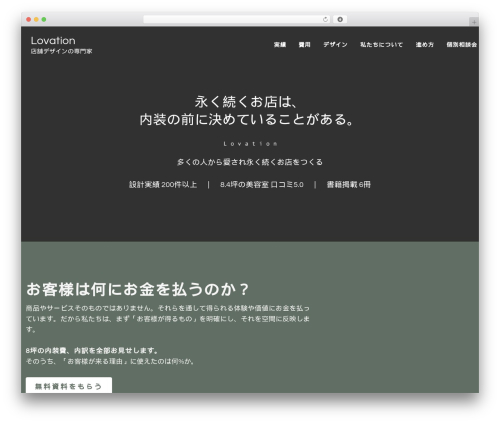Click the hero headline 永く続くお店は、
This screenshot has width=500, height=423.
coord(246,102)
